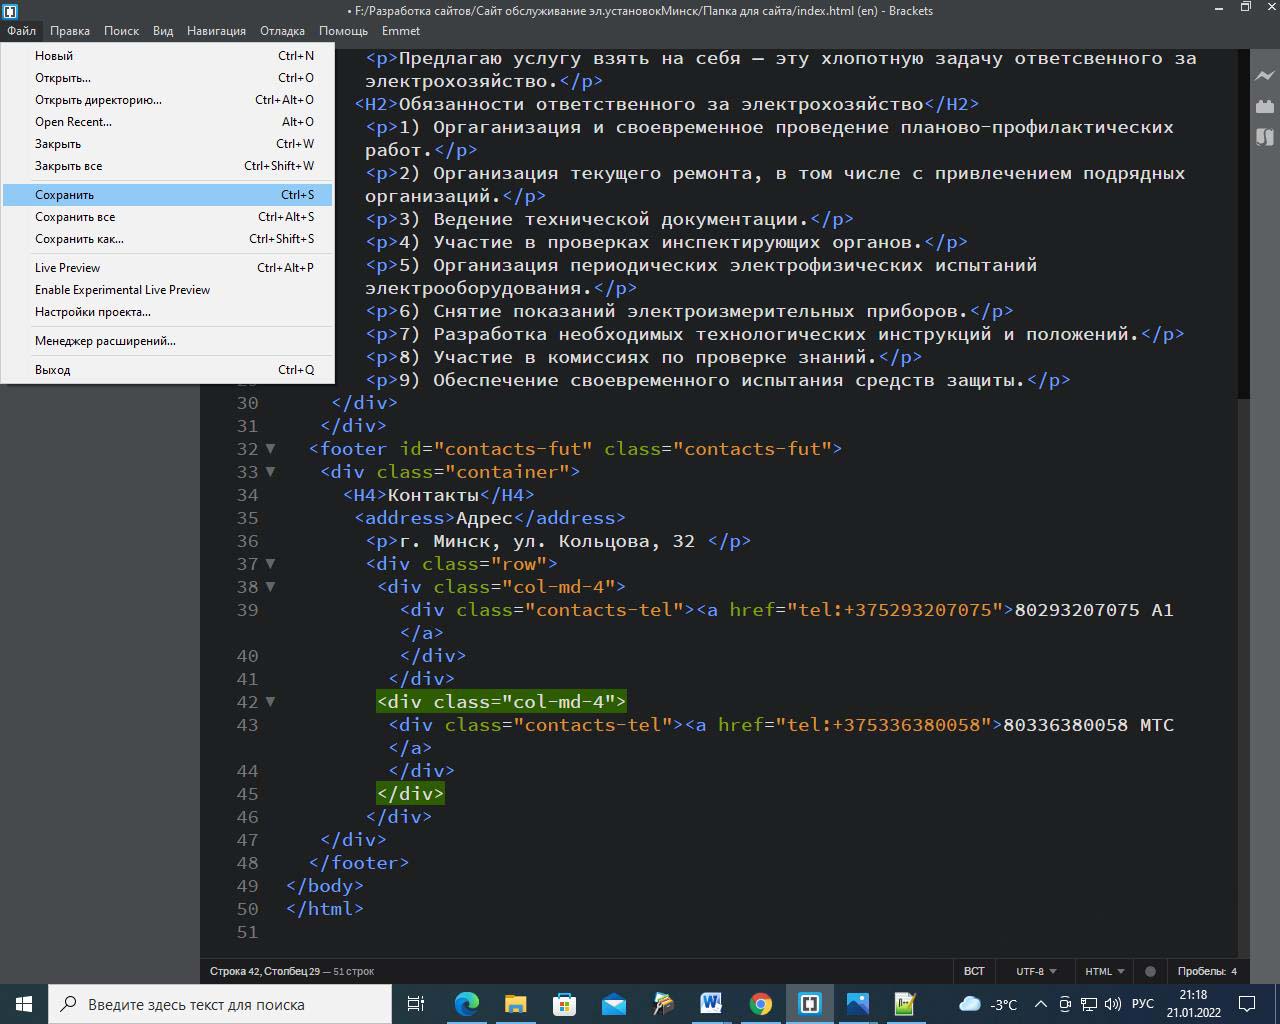Choose Сохранить in the File menu
The image size is (1280, 1024).
click(64, 195)
